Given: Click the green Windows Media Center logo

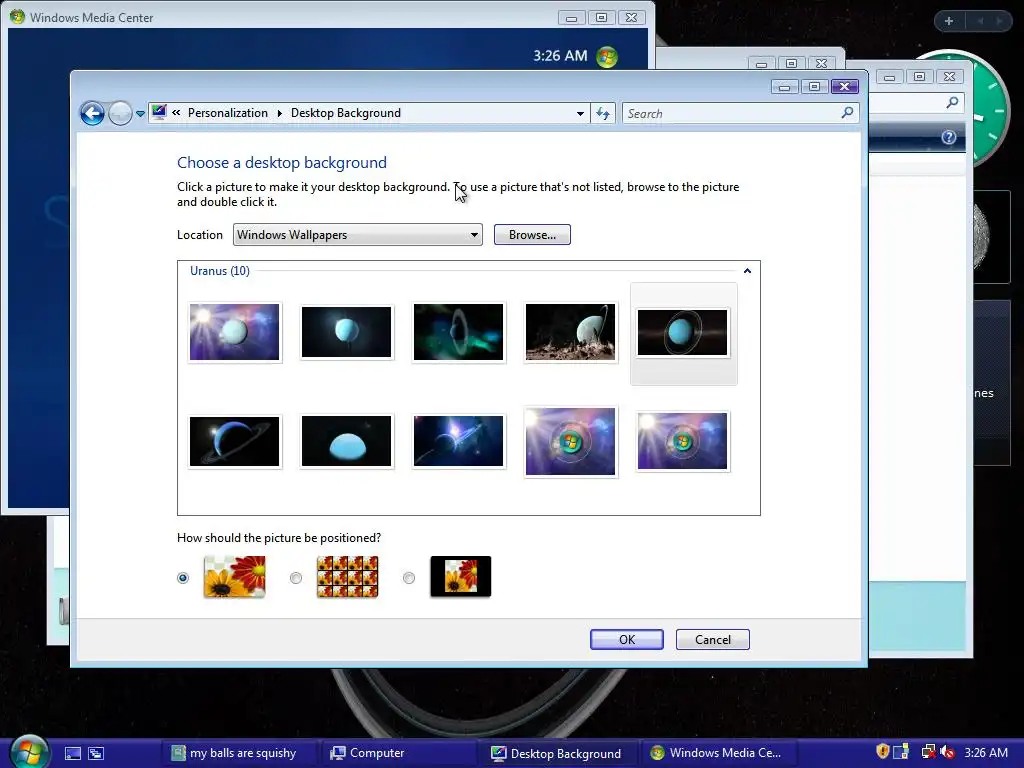Looking at the screenshot, I should point(607,56).
